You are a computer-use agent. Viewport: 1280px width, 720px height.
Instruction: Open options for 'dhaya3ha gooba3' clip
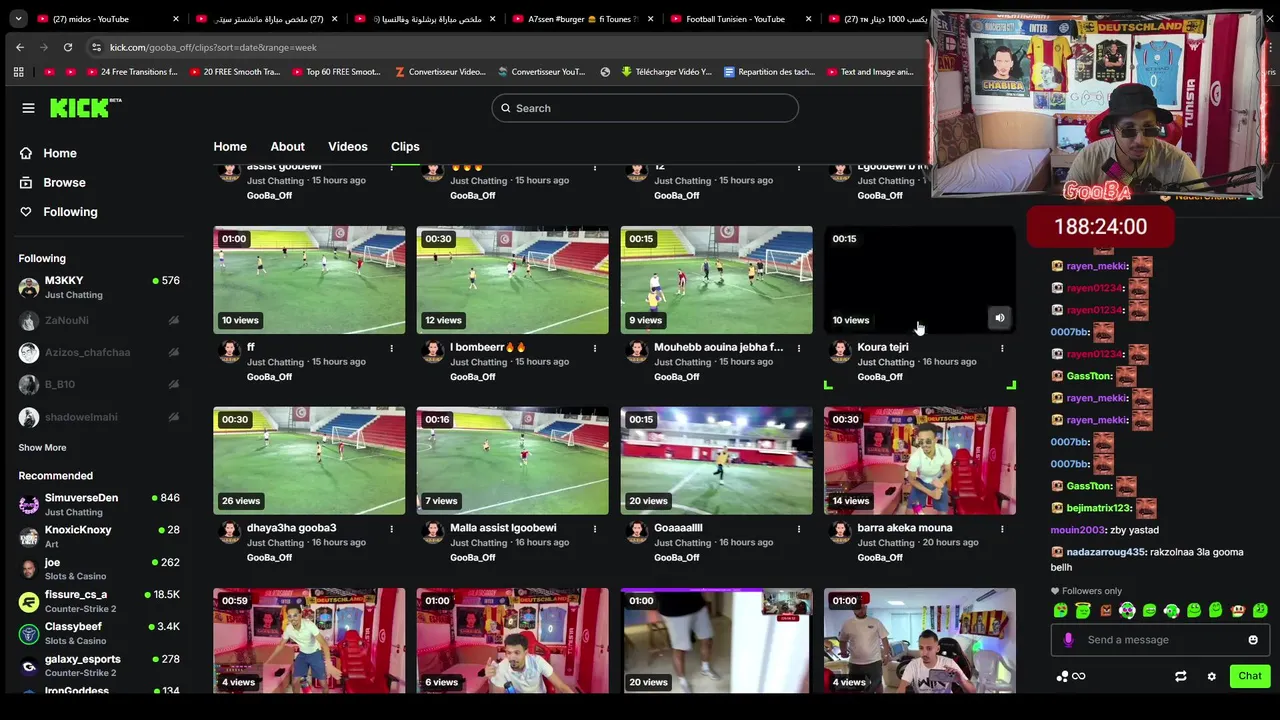click(x=391, y=529)
